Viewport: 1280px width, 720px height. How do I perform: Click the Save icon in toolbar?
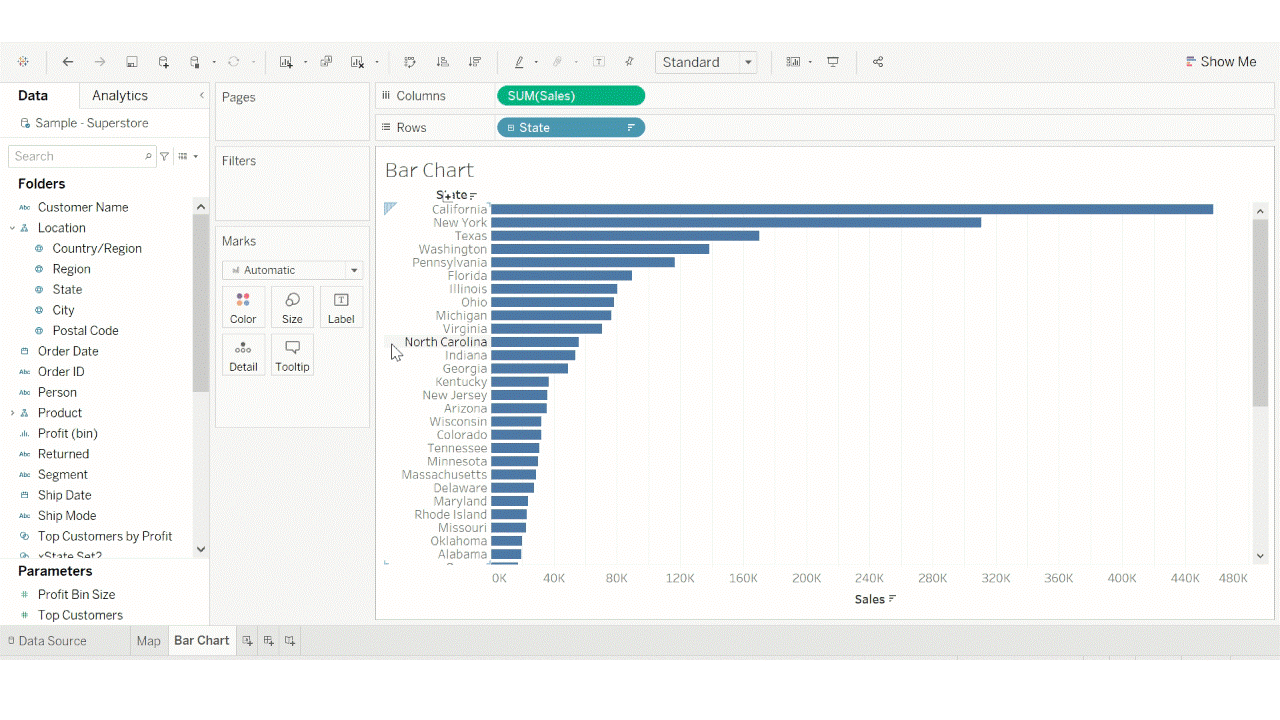[132, 62]
